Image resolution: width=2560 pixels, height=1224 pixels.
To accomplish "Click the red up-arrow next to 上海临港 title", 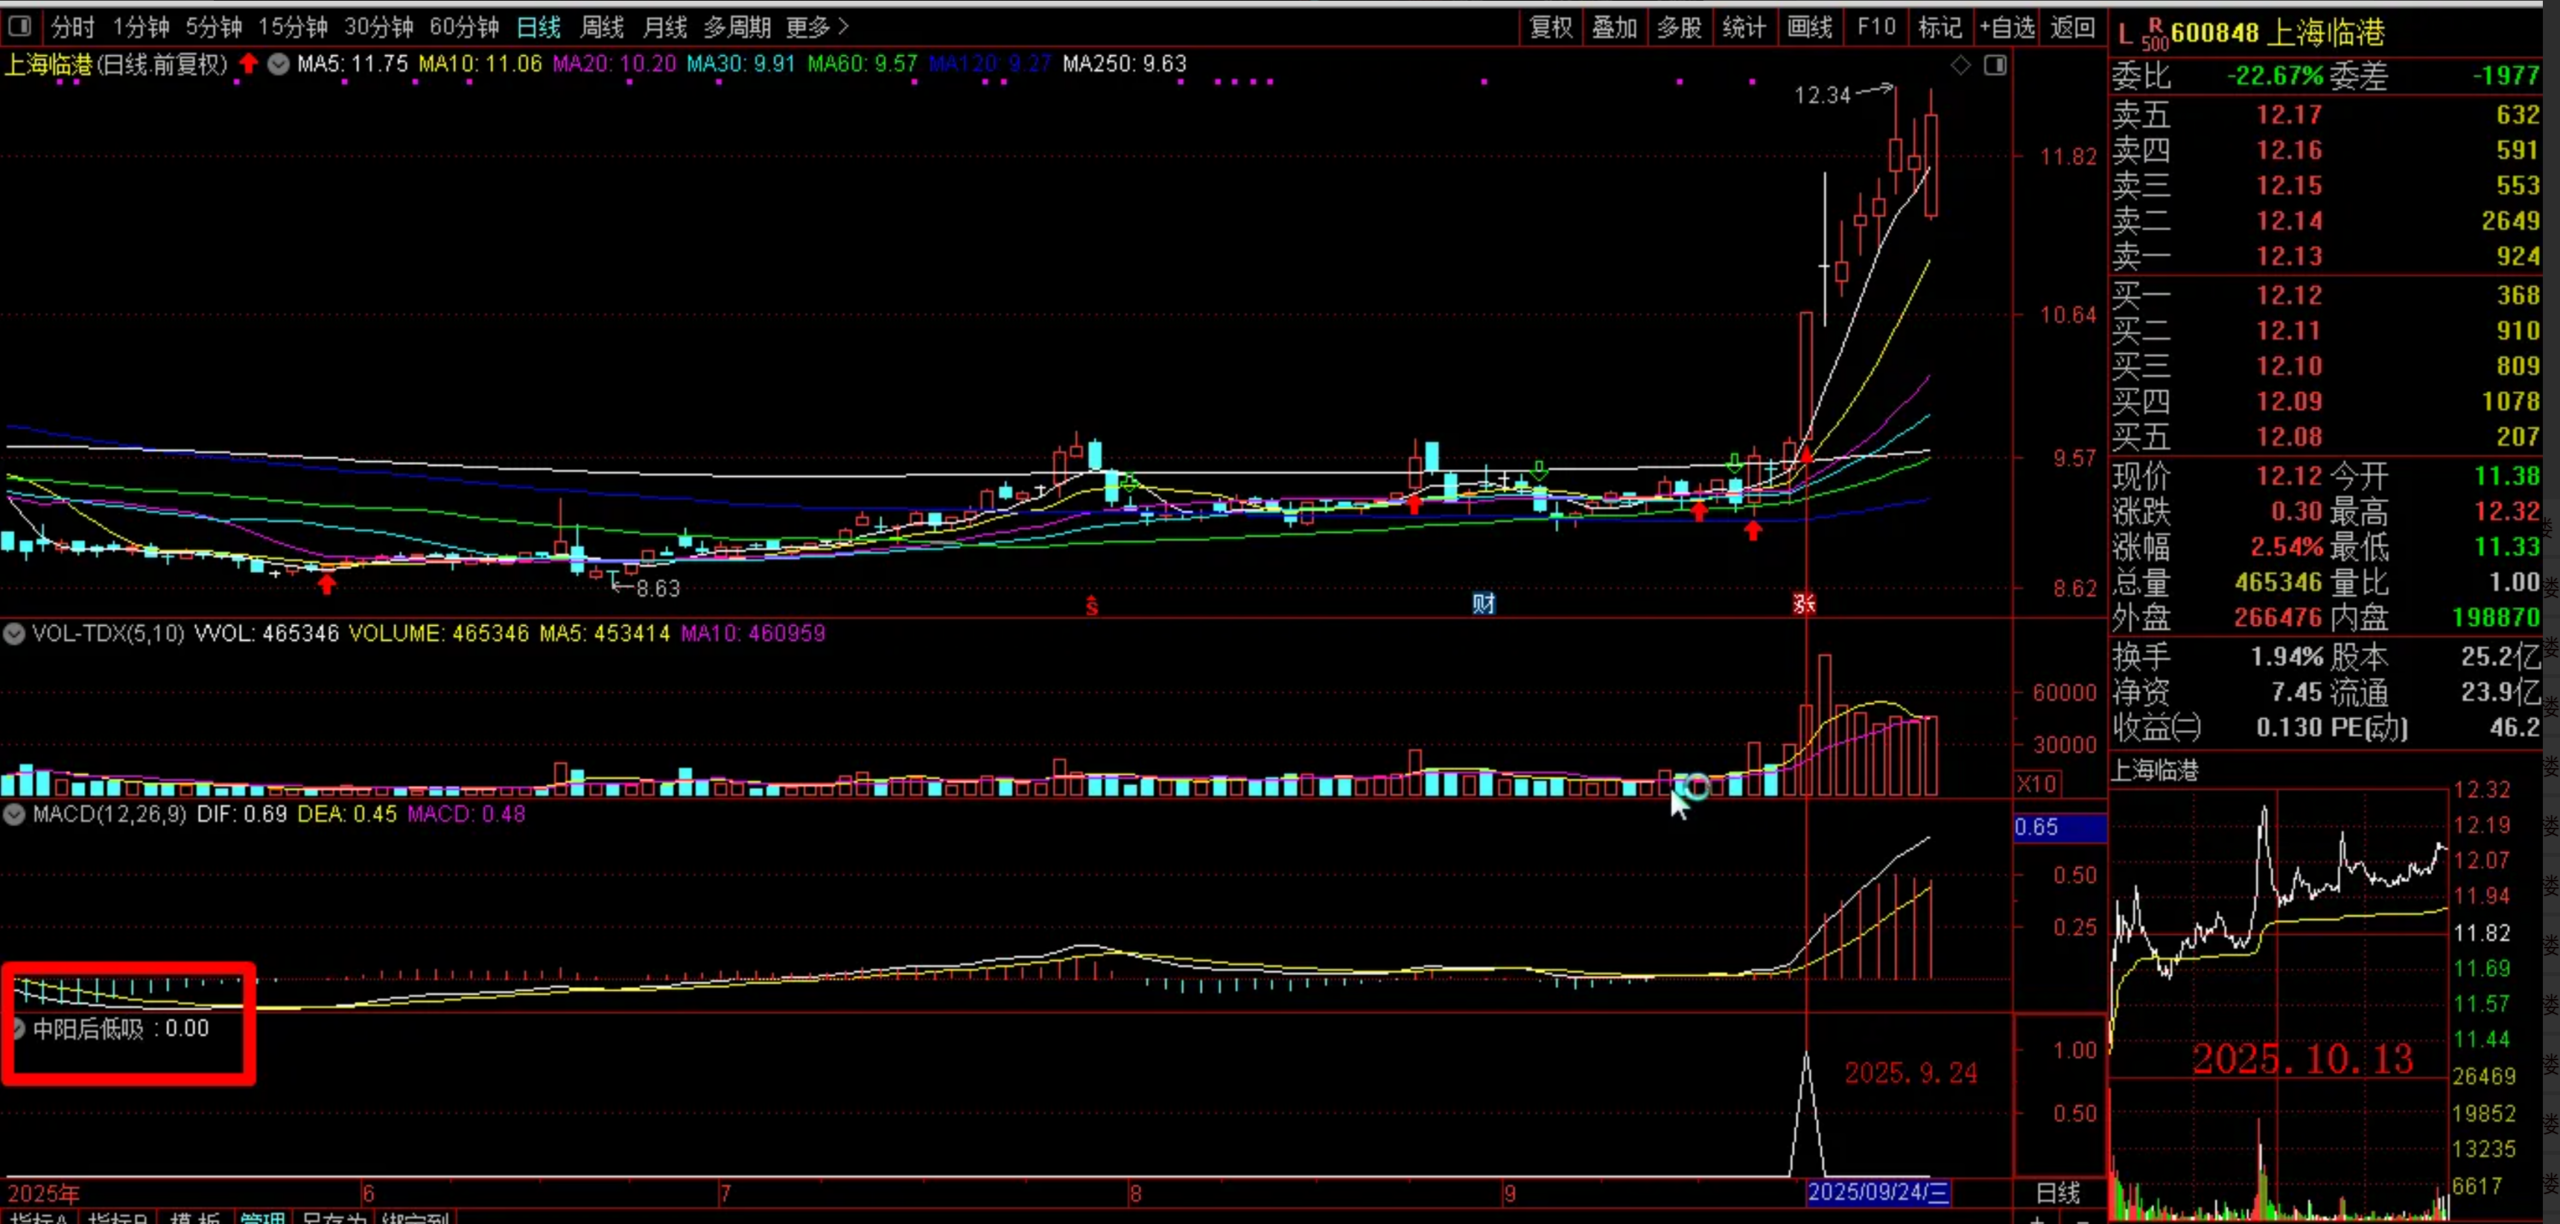I will click(x=248, y=64).
